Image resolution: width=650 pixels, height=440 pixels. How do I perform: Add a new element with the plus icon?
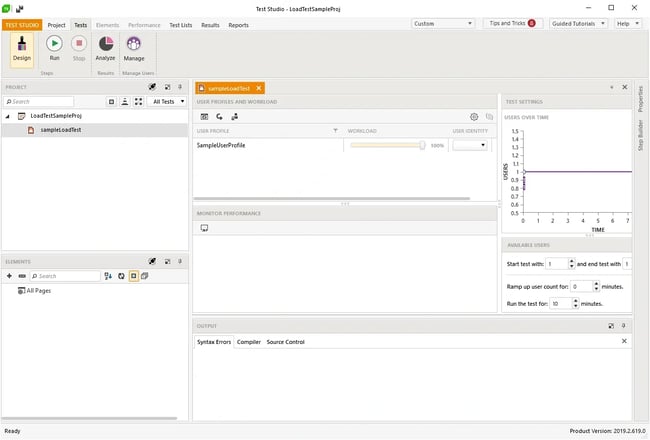(9, 276)
